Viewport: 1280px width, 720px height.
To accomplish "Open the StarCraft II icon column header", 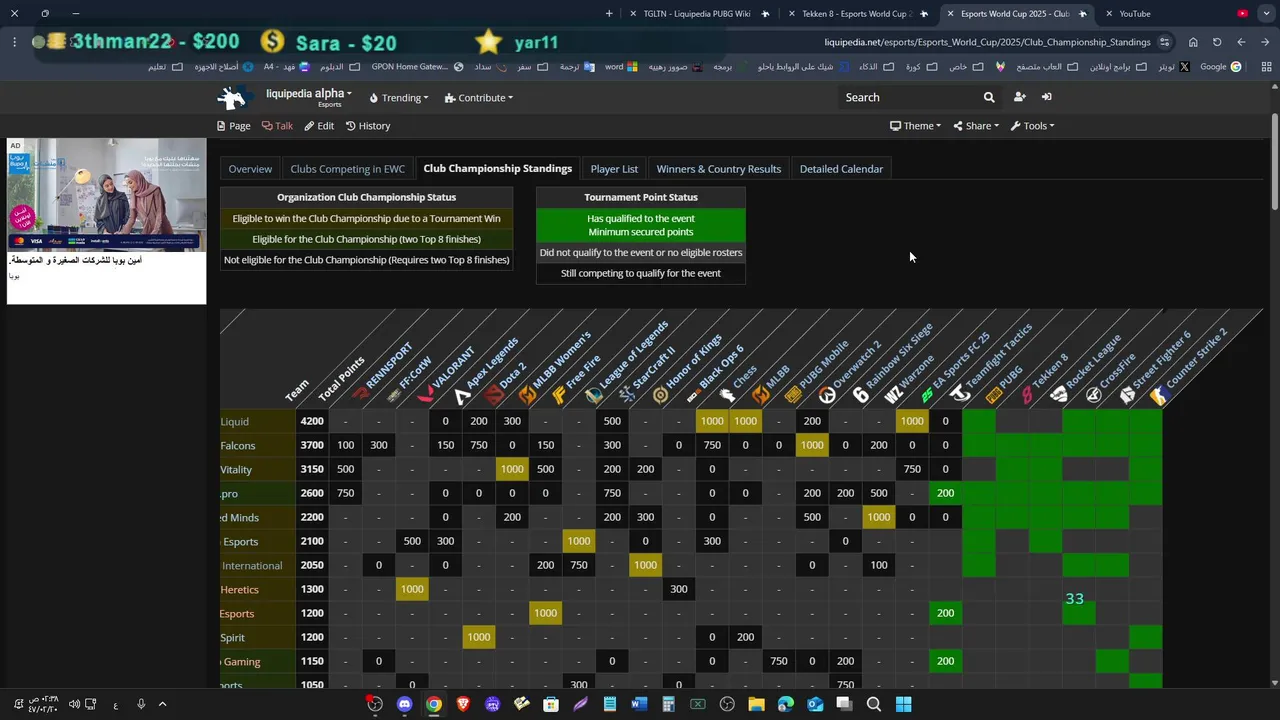I will click(x=627, y=395).
